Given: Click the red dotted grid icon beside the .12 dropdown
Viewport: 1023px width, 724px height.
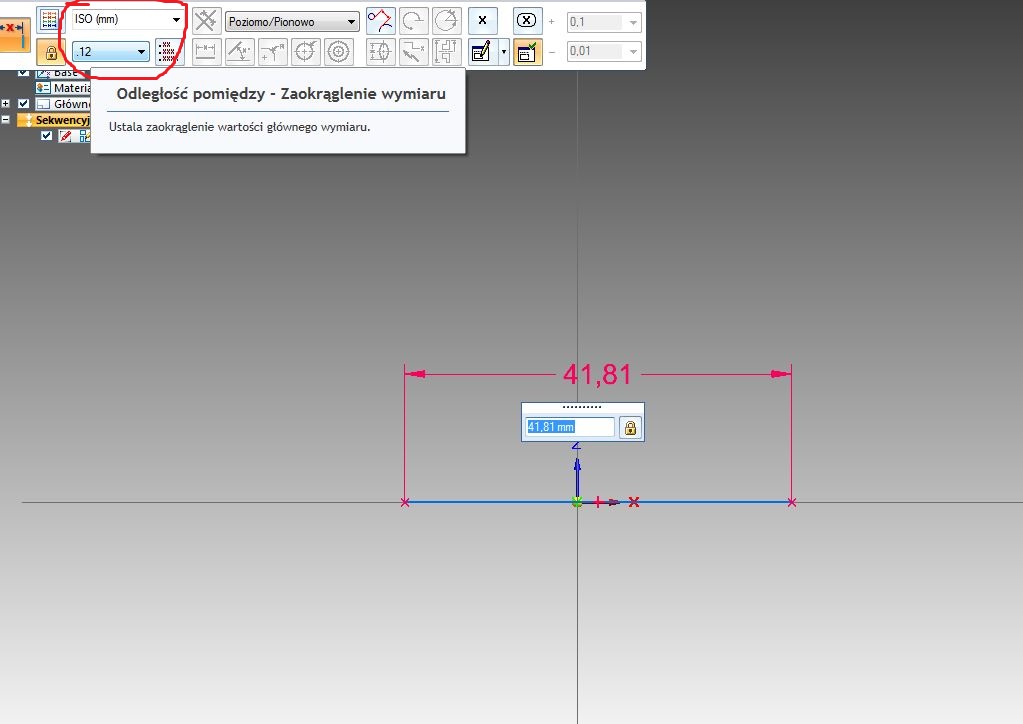Looking at the screenshot, I should [x=167, y=52].
